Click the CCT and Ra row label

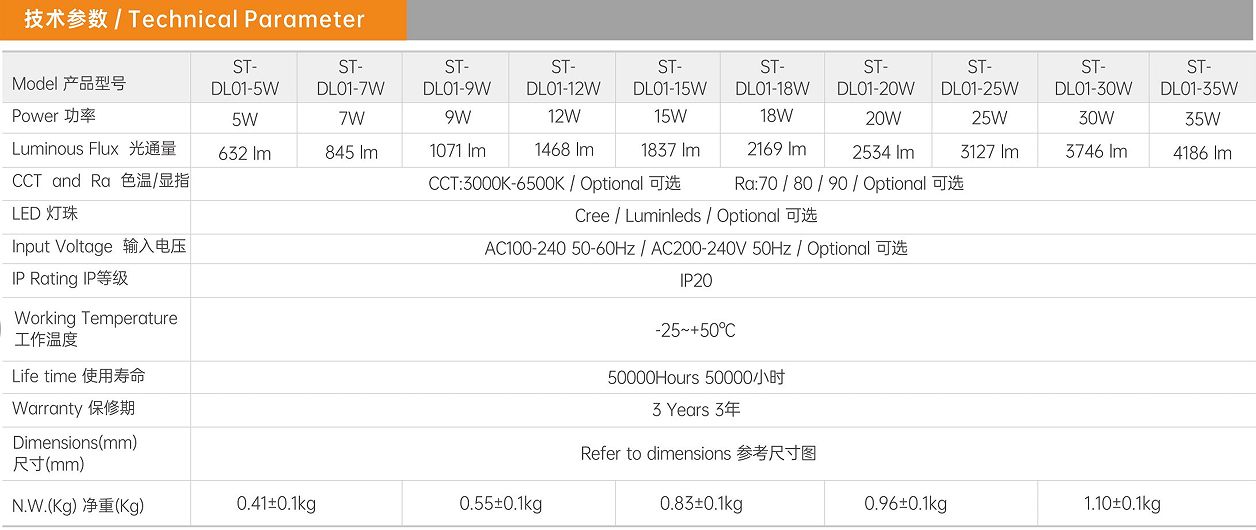point(100,181)
